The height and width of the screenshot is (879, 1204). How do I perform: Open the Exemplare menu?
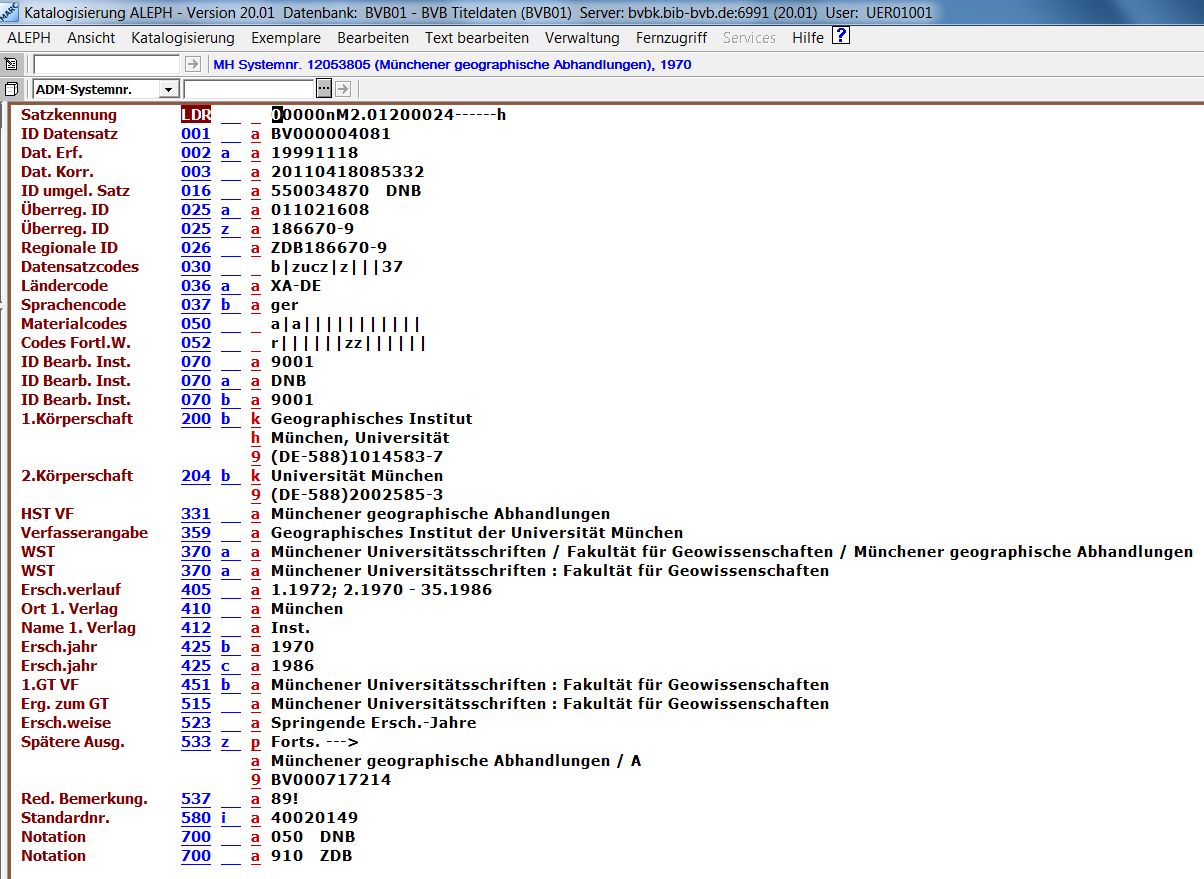(x=286, y=38)
